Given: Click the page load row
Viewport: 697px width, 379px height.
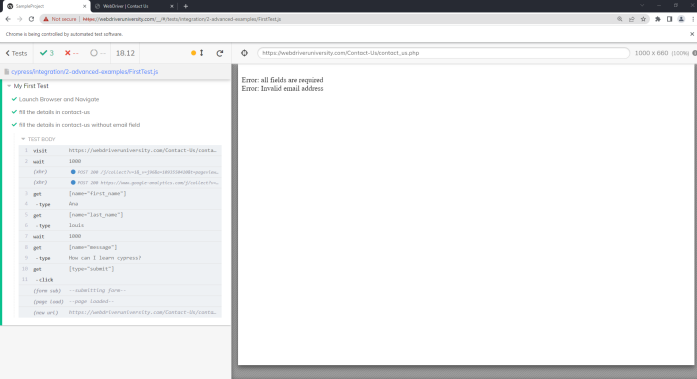Looking at the screenshot, I should (x=120, y=301).
